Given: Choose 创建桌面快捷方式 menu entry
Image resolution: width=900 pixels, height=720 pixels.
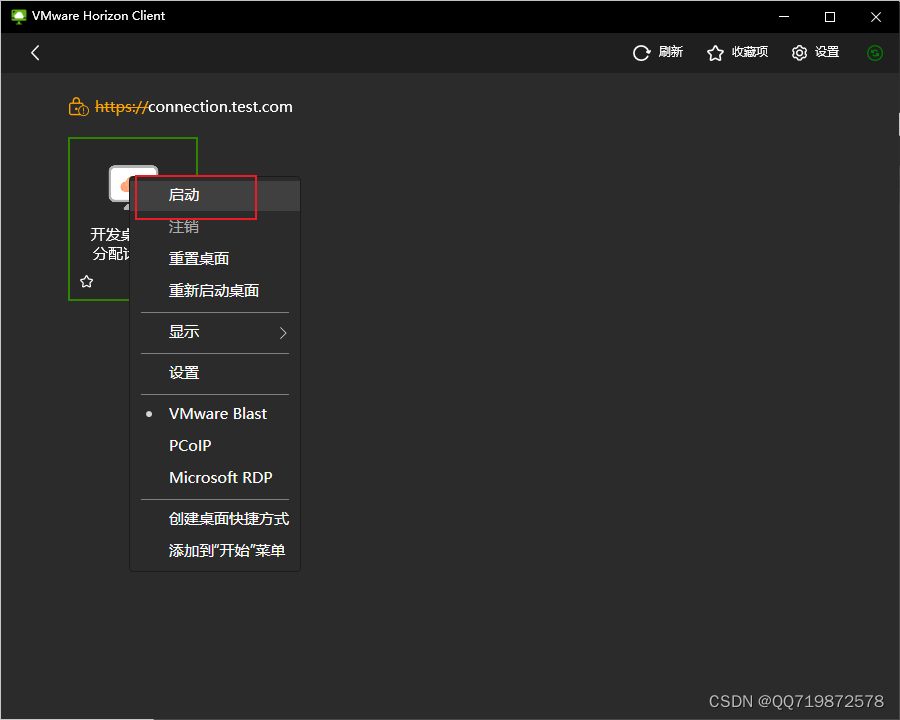Looking at the screenshot, I should tap(215, 519).
